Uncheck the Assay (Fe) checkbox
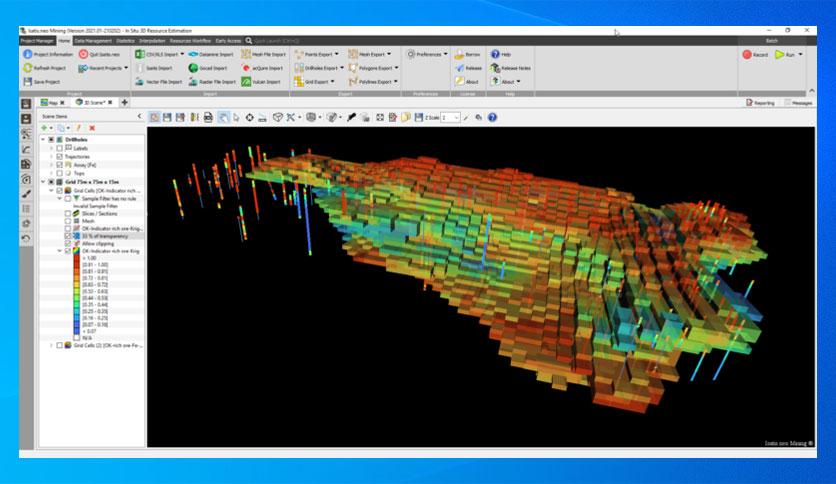Screen dimensions: 836x484 [x=59, y=165]
